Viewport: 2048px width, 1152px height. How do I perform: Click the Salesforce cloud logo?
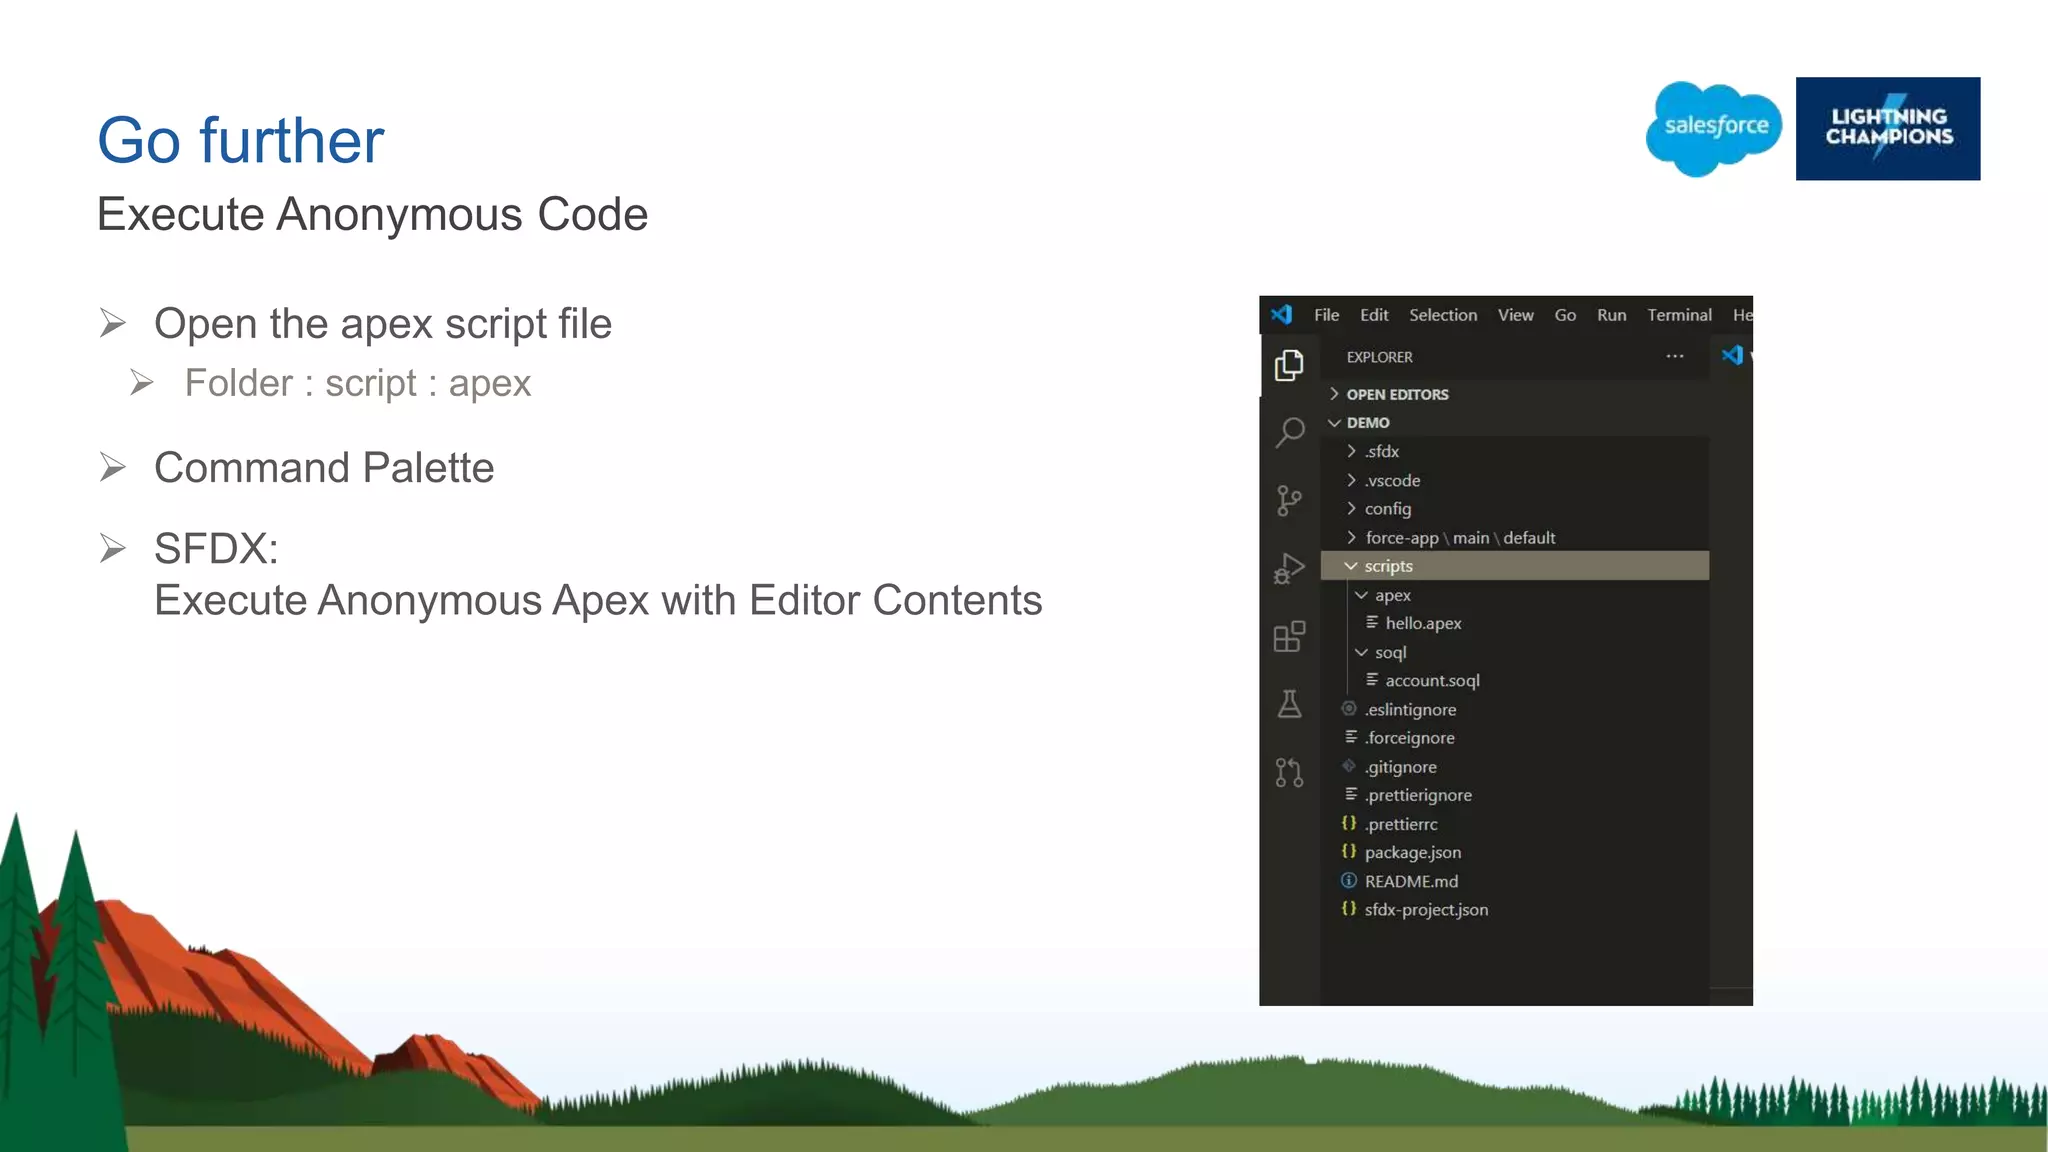1714,129
